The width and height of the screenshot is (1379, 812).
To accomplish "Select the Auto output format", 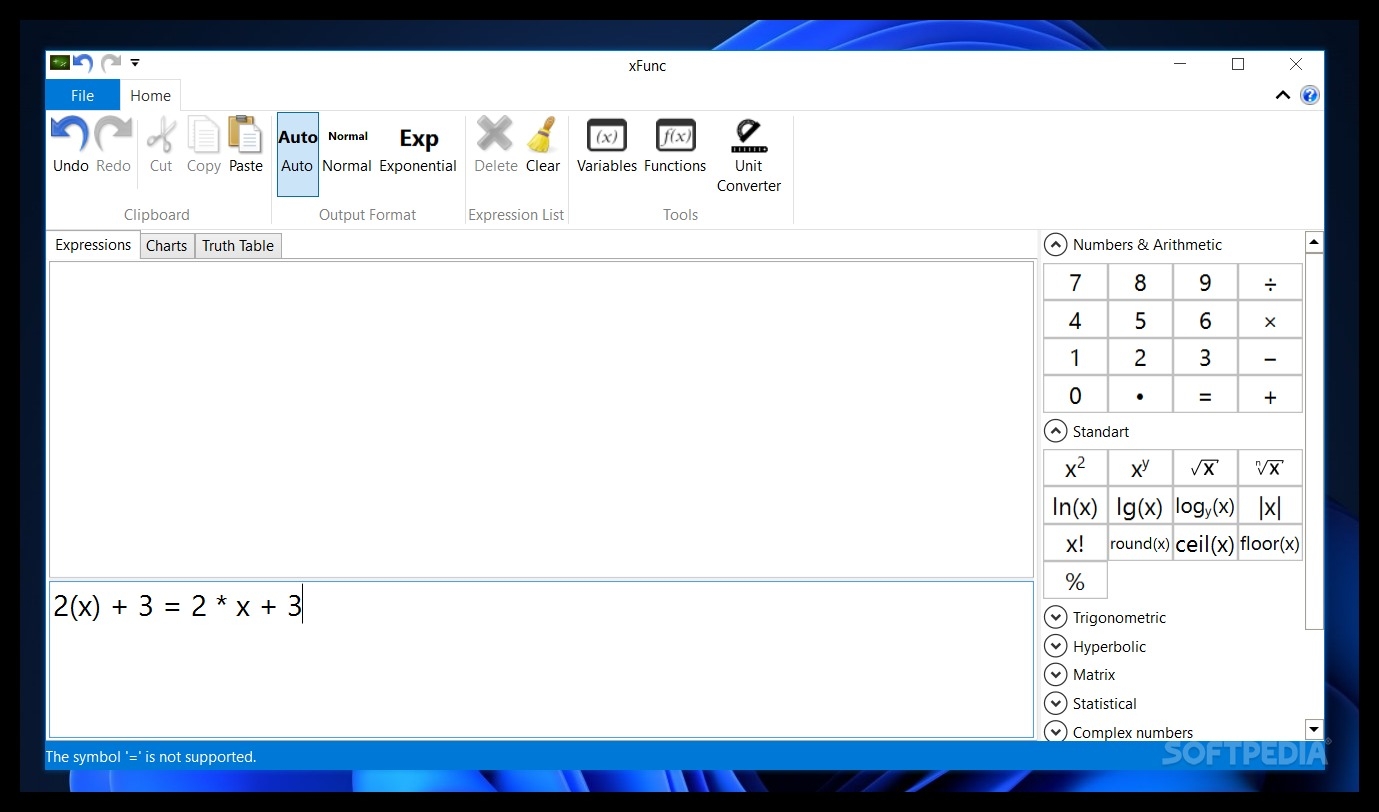I will (297, 154).
